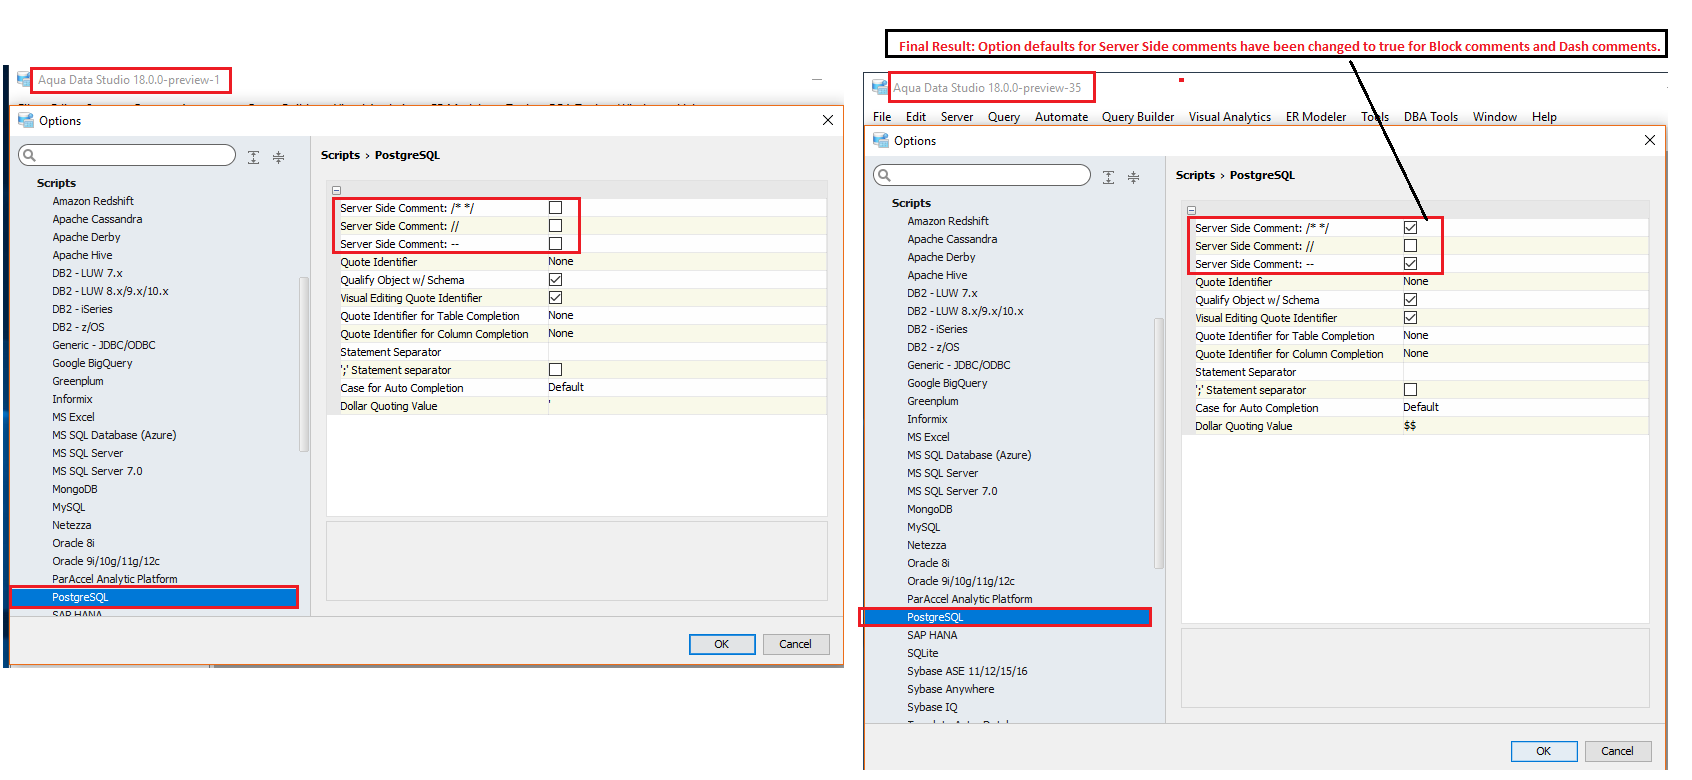The height and width of the screenshot is (780, 1692).
Task: Click the Aqua Data Studio app icon of preview-1 window
Action: (24, 79)
